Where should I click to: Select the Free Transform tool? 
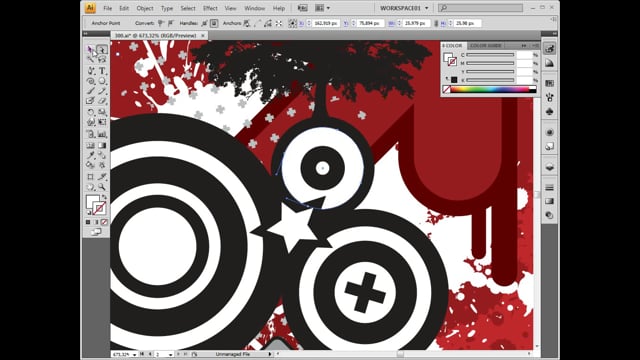click(102, 122)
